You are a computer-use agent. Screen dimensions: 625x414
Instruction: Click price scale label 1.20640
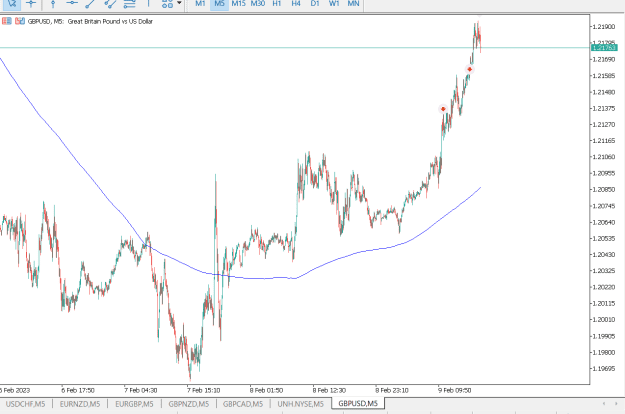coord(604,222)
